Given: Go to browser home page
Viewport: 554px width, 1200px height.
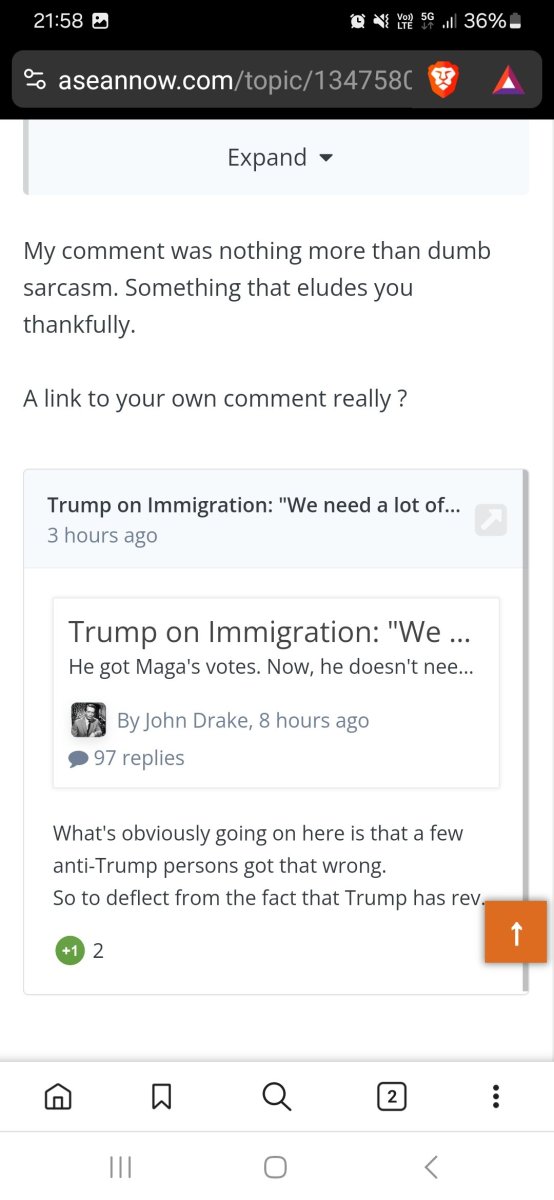Looking at the screenshot, I should point(58,1097).
